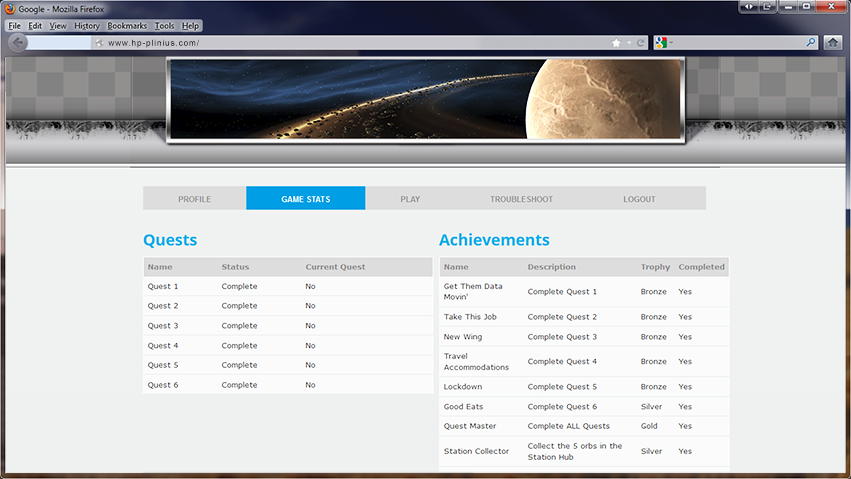Click Complete Quest 3 description
Image resolution: width=851 pixels, height=479 pixels.
[x=562, y=337]
